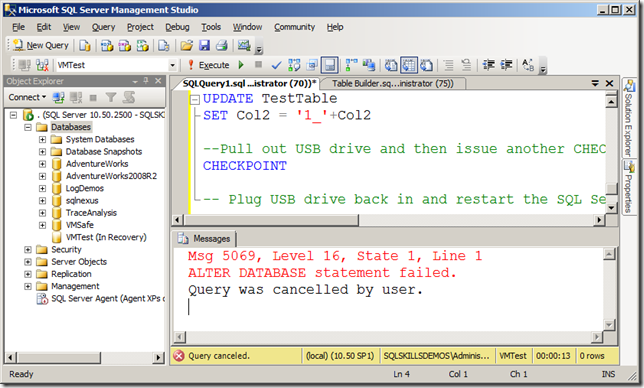Collapse the Databases folder
The height and width of the screenshot is (388, 644).
click(x=28, y=127)
